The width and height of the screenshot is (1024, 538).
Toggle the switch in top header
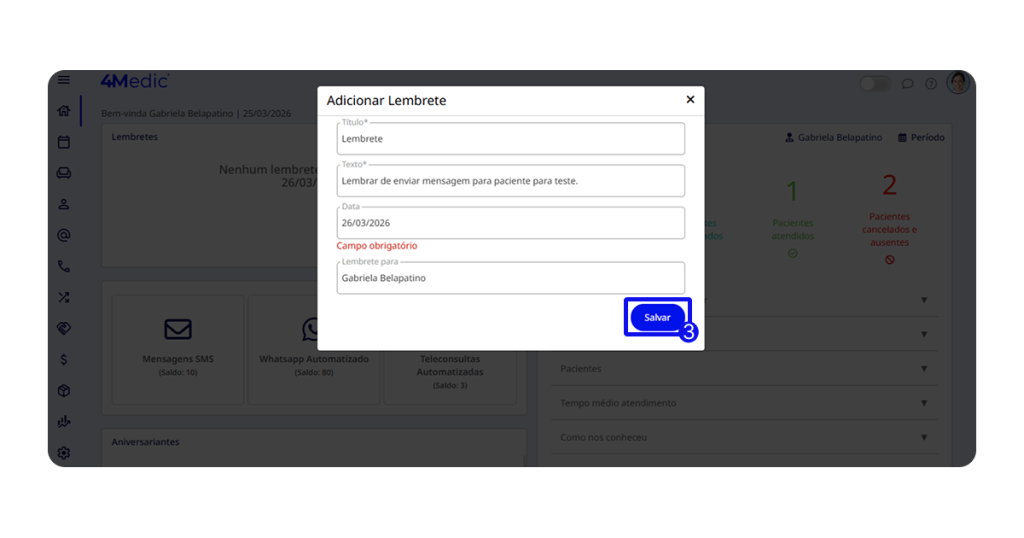(875, 84)
